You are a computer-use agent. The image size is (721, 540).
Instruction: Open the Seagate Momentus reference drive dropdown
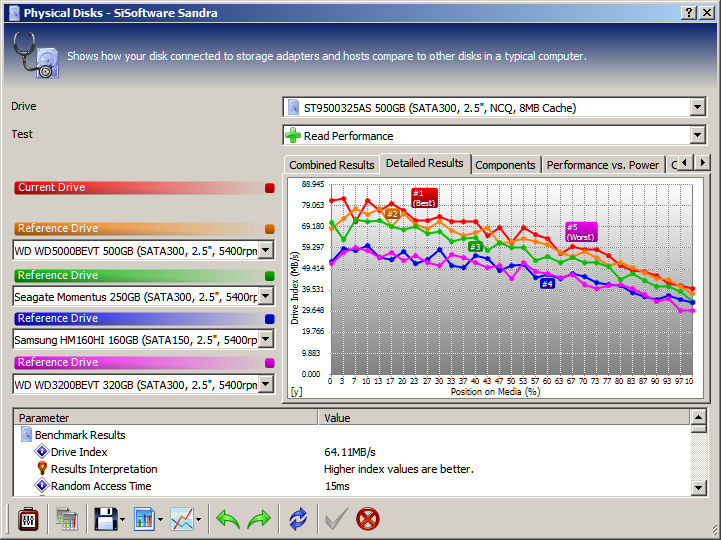click(x=266, y=296)
